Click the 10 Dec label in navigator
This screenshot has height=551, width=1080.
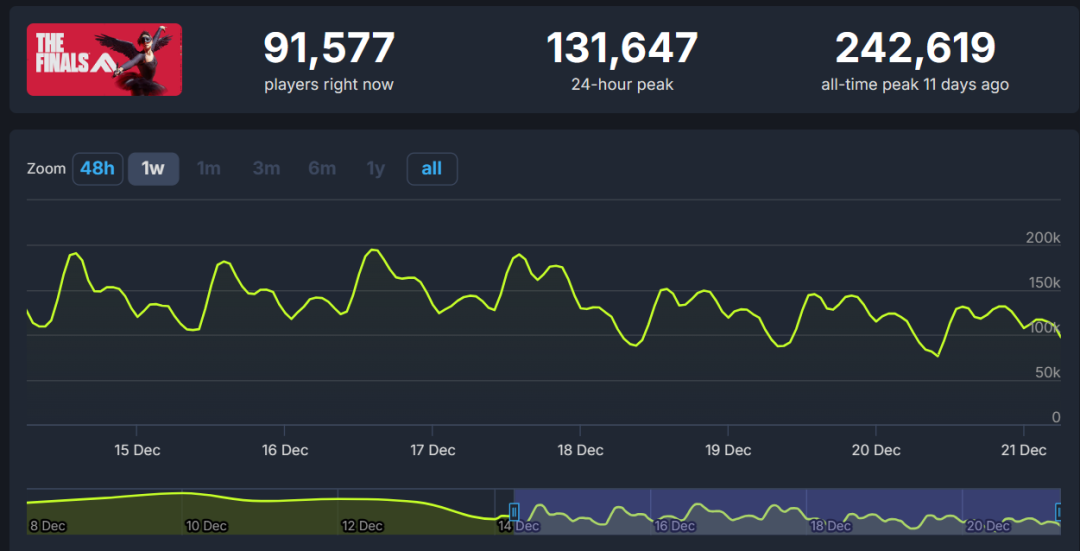[206, 526]
